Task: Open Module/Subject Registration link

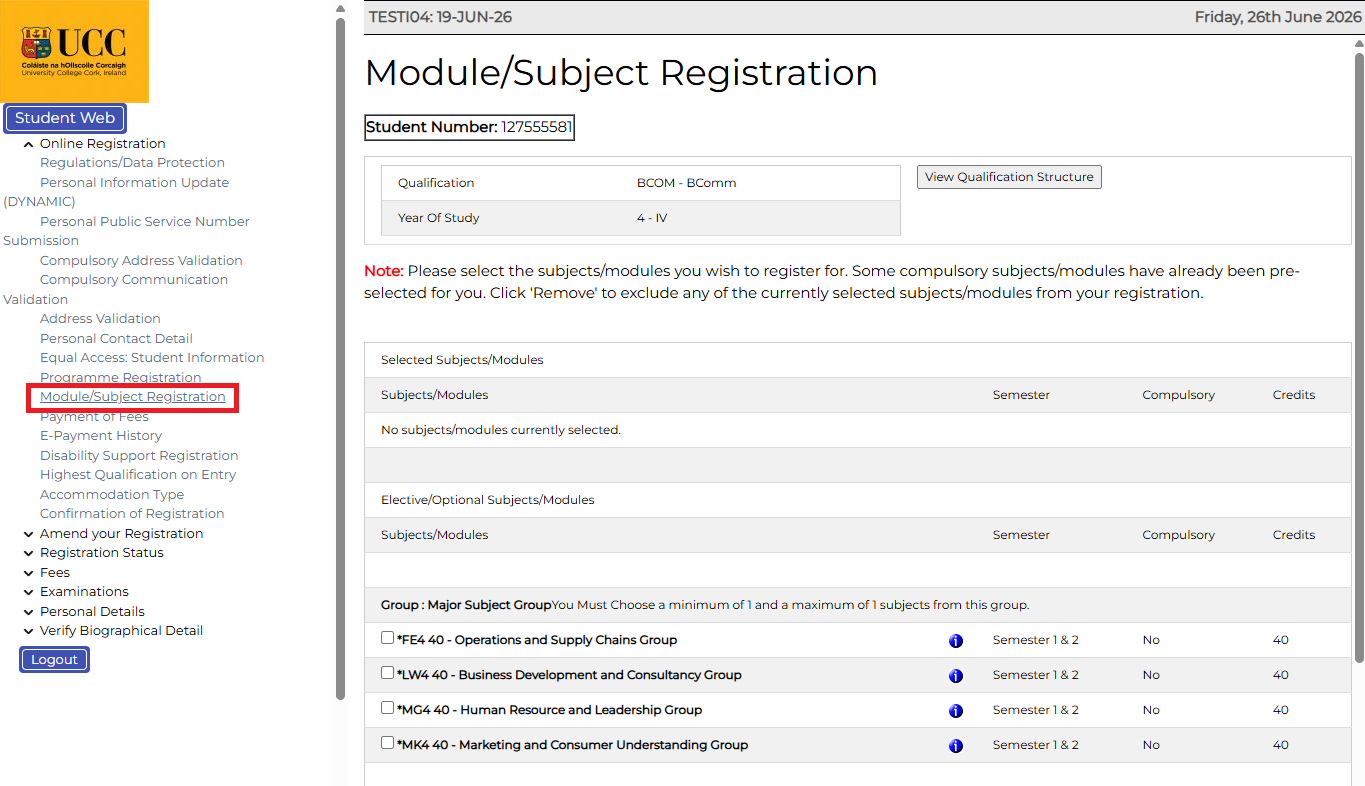Action: (133, 397)
